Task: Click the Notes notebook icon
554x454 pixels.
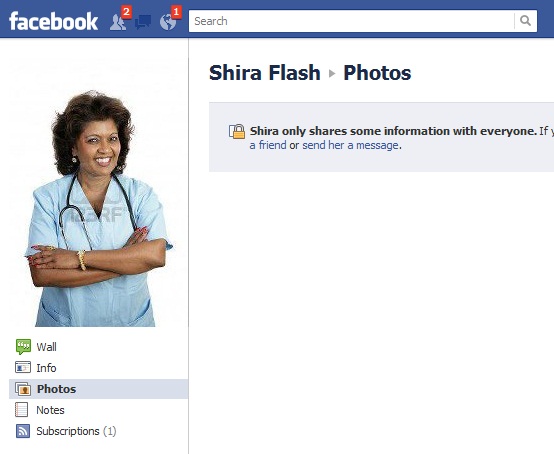Action: pos(22,410)
